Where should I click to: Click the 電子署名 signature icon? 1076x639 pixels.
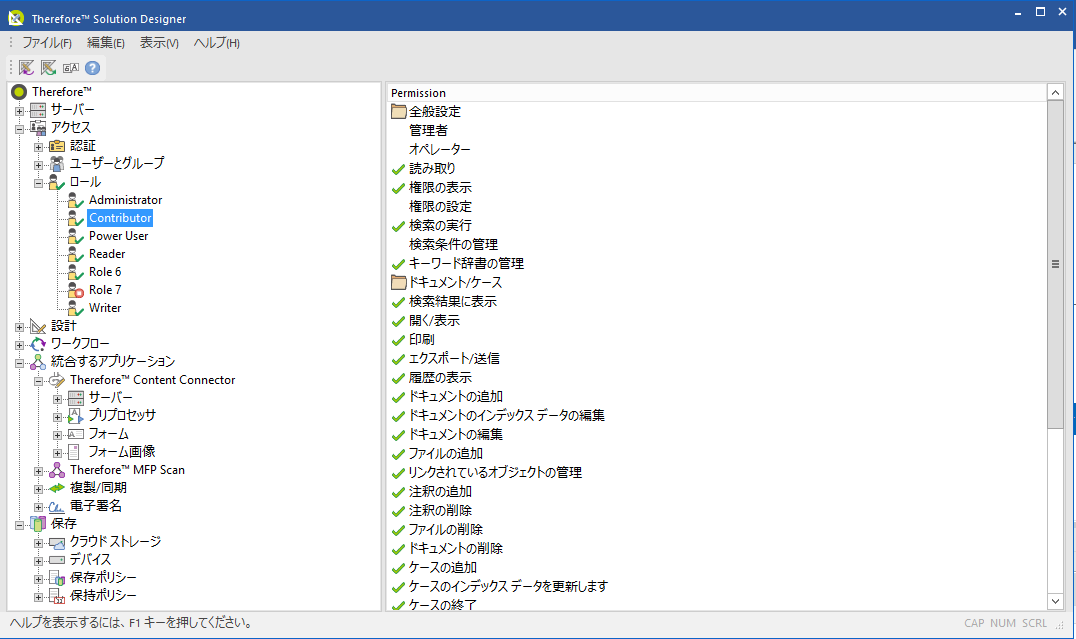(x=57, y=507)
